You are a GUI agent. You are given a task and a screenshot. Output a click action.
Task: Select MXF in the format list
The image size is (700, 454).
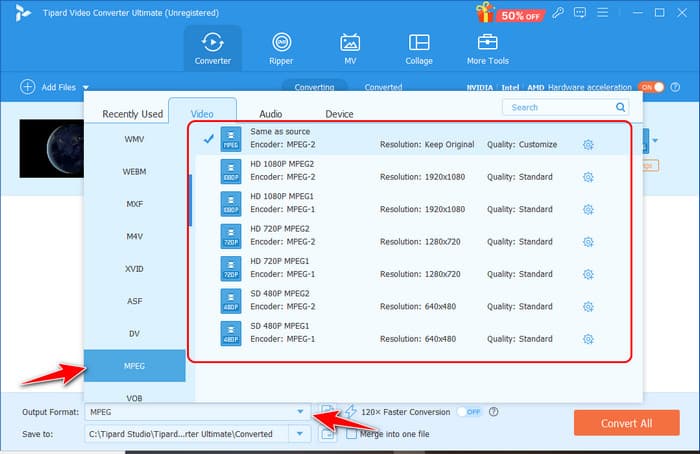click(x=134, y=204)
